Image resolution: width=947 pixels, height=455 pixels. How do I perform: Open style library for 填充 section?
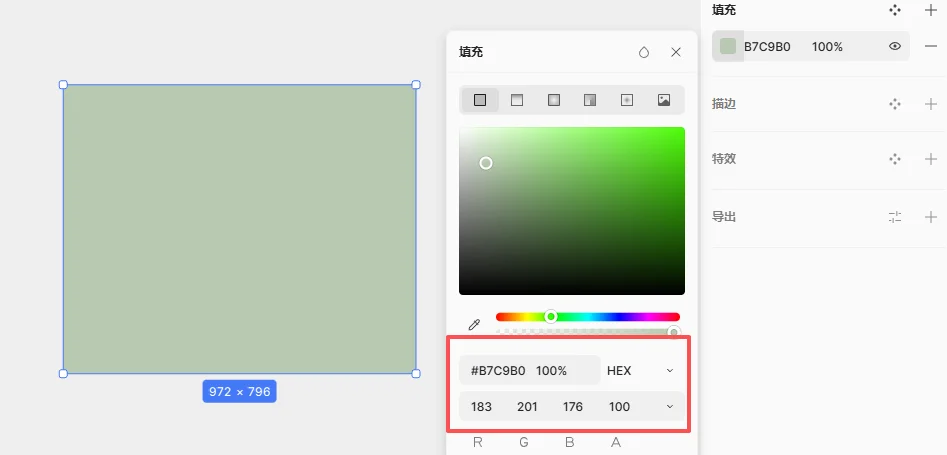895,10
